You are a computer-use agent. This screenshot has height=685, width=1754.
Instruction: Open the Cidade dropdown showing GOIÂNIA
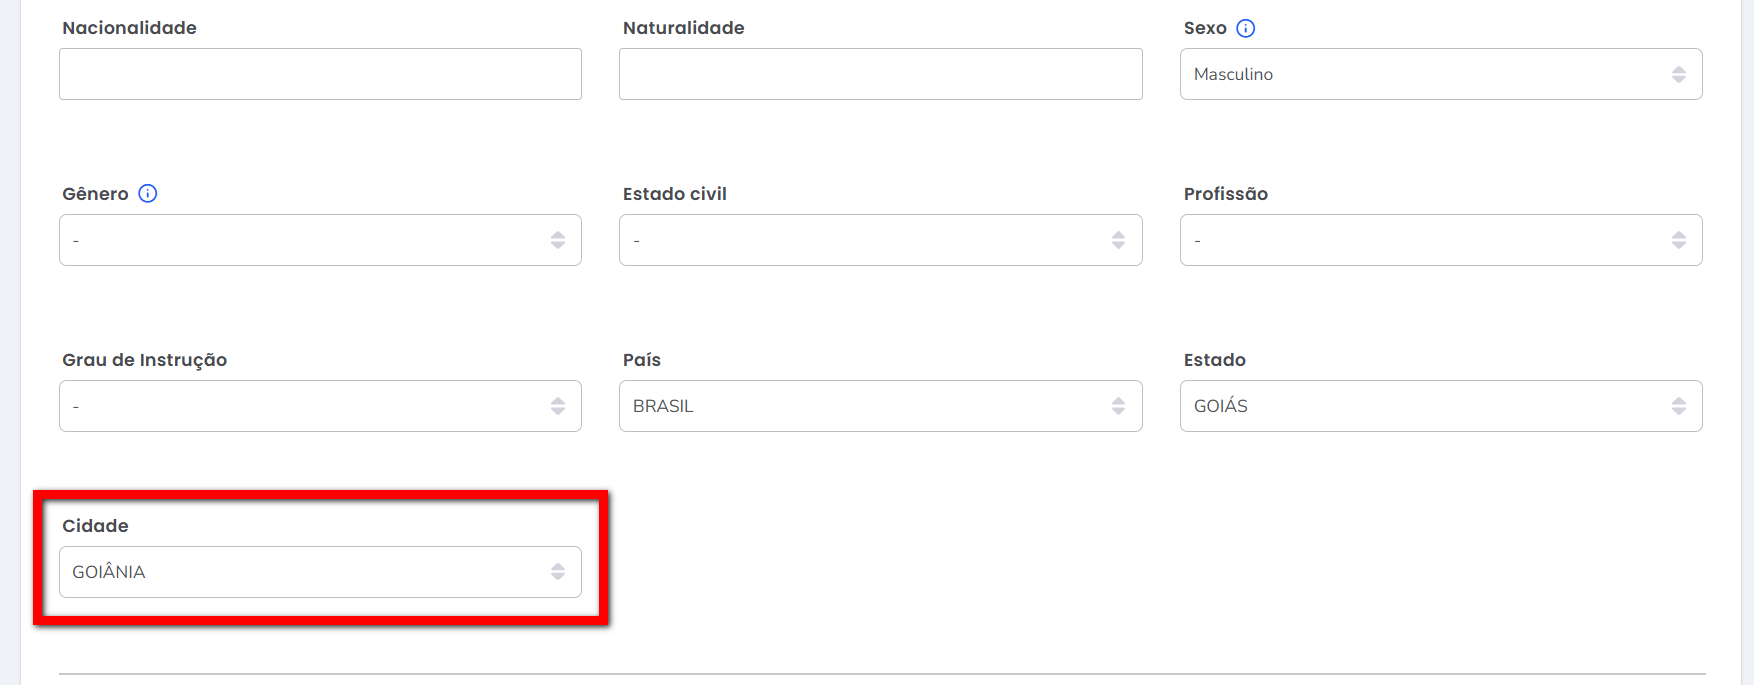[320, 572]
